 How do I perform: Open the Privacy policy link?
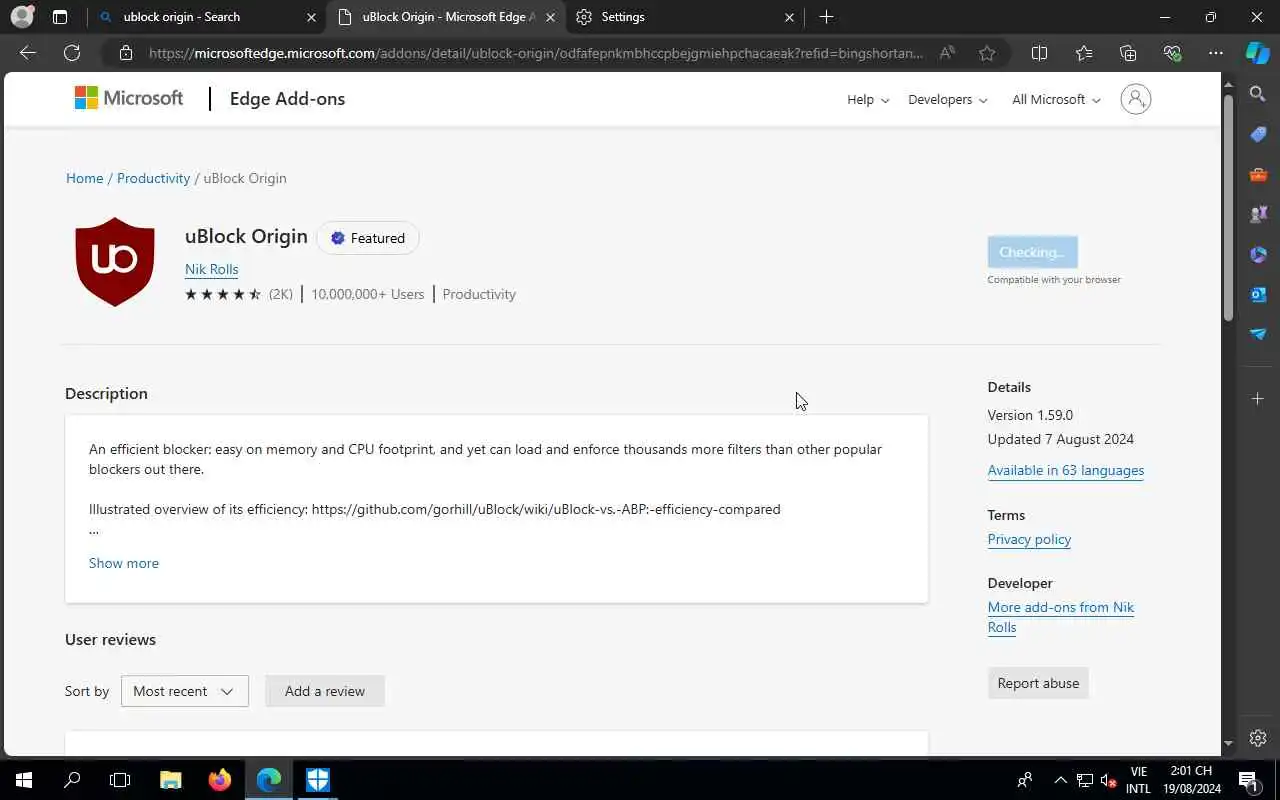(x=1029, y=539)
